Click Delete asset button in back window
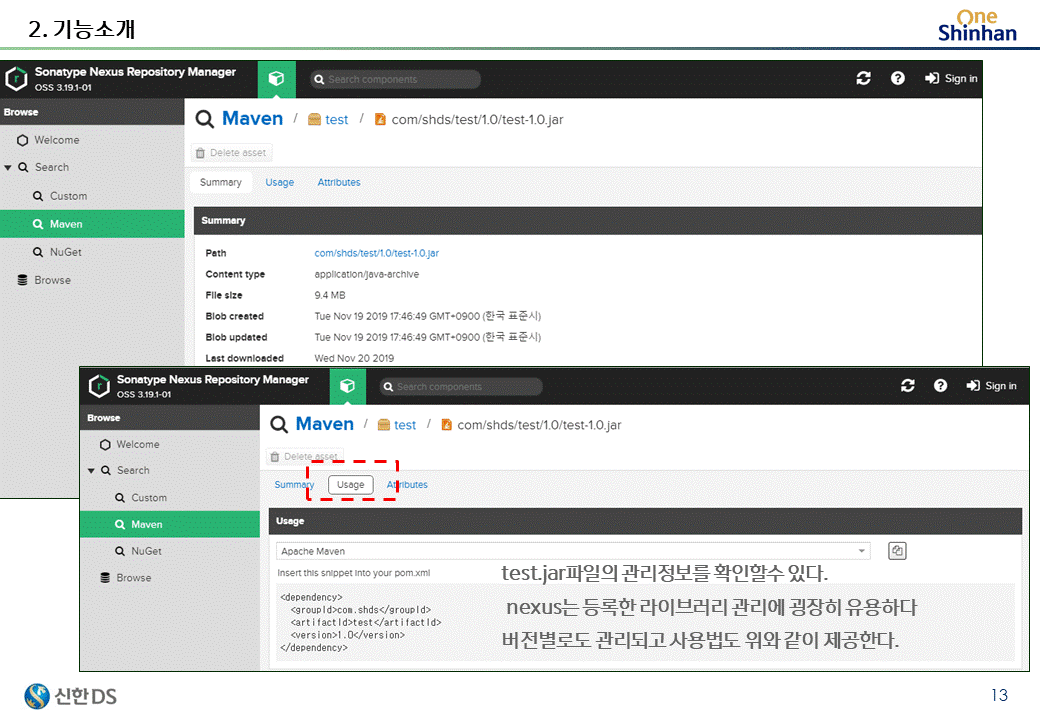 coord(231,152)
